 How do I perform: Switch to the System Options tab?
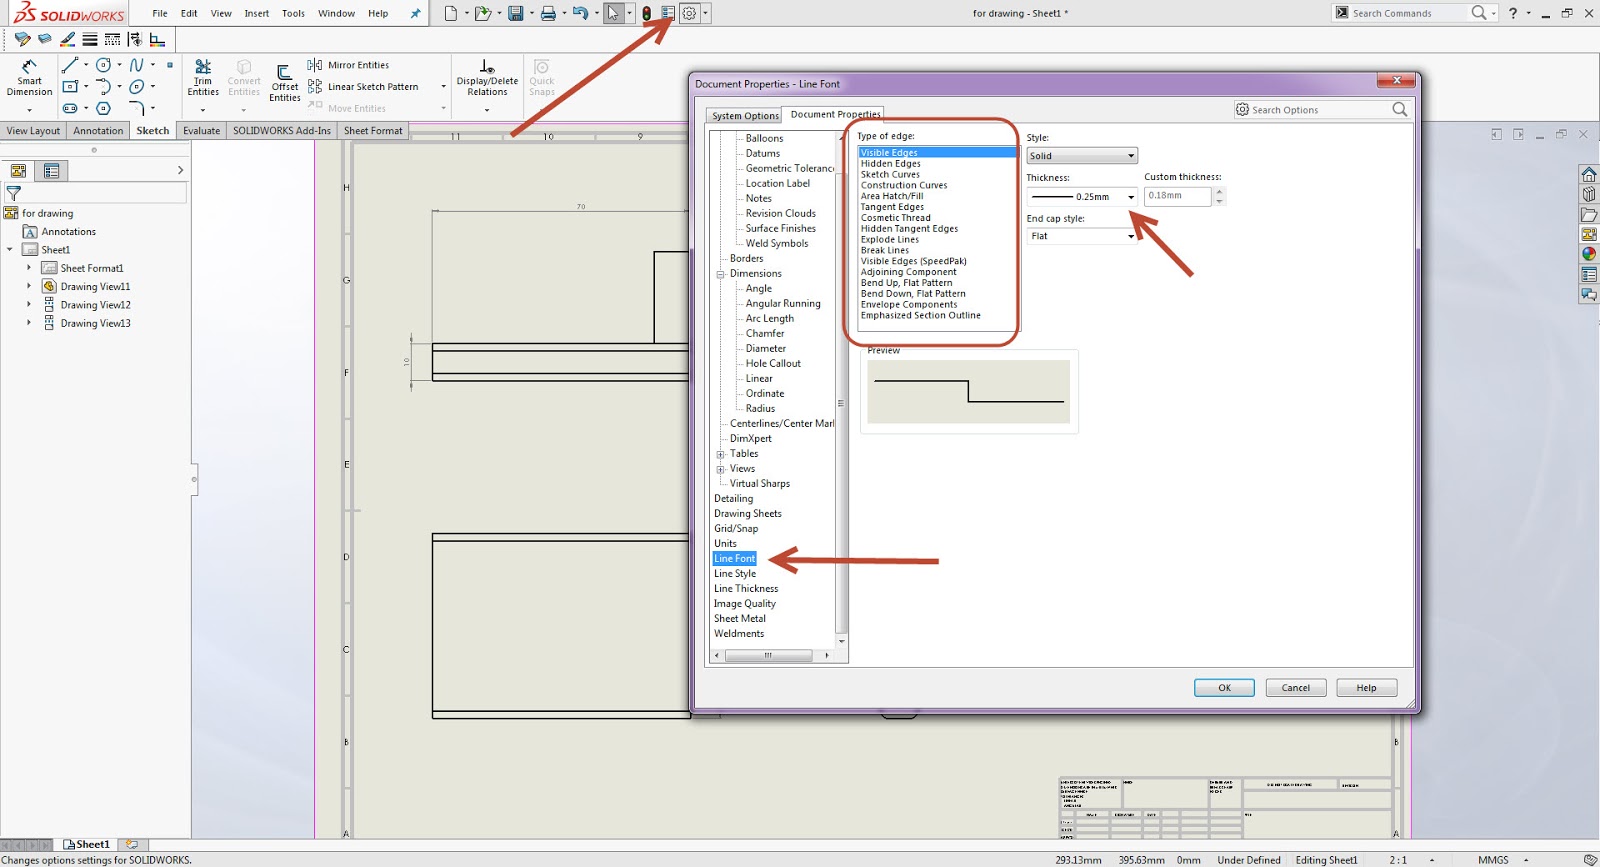point(745,116)
